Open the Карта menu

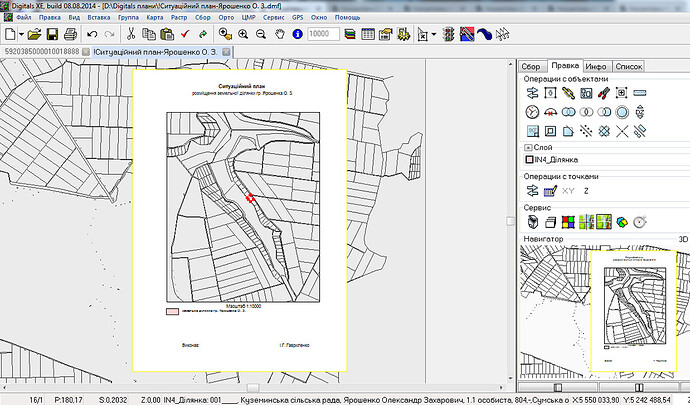tap(154, 18)
